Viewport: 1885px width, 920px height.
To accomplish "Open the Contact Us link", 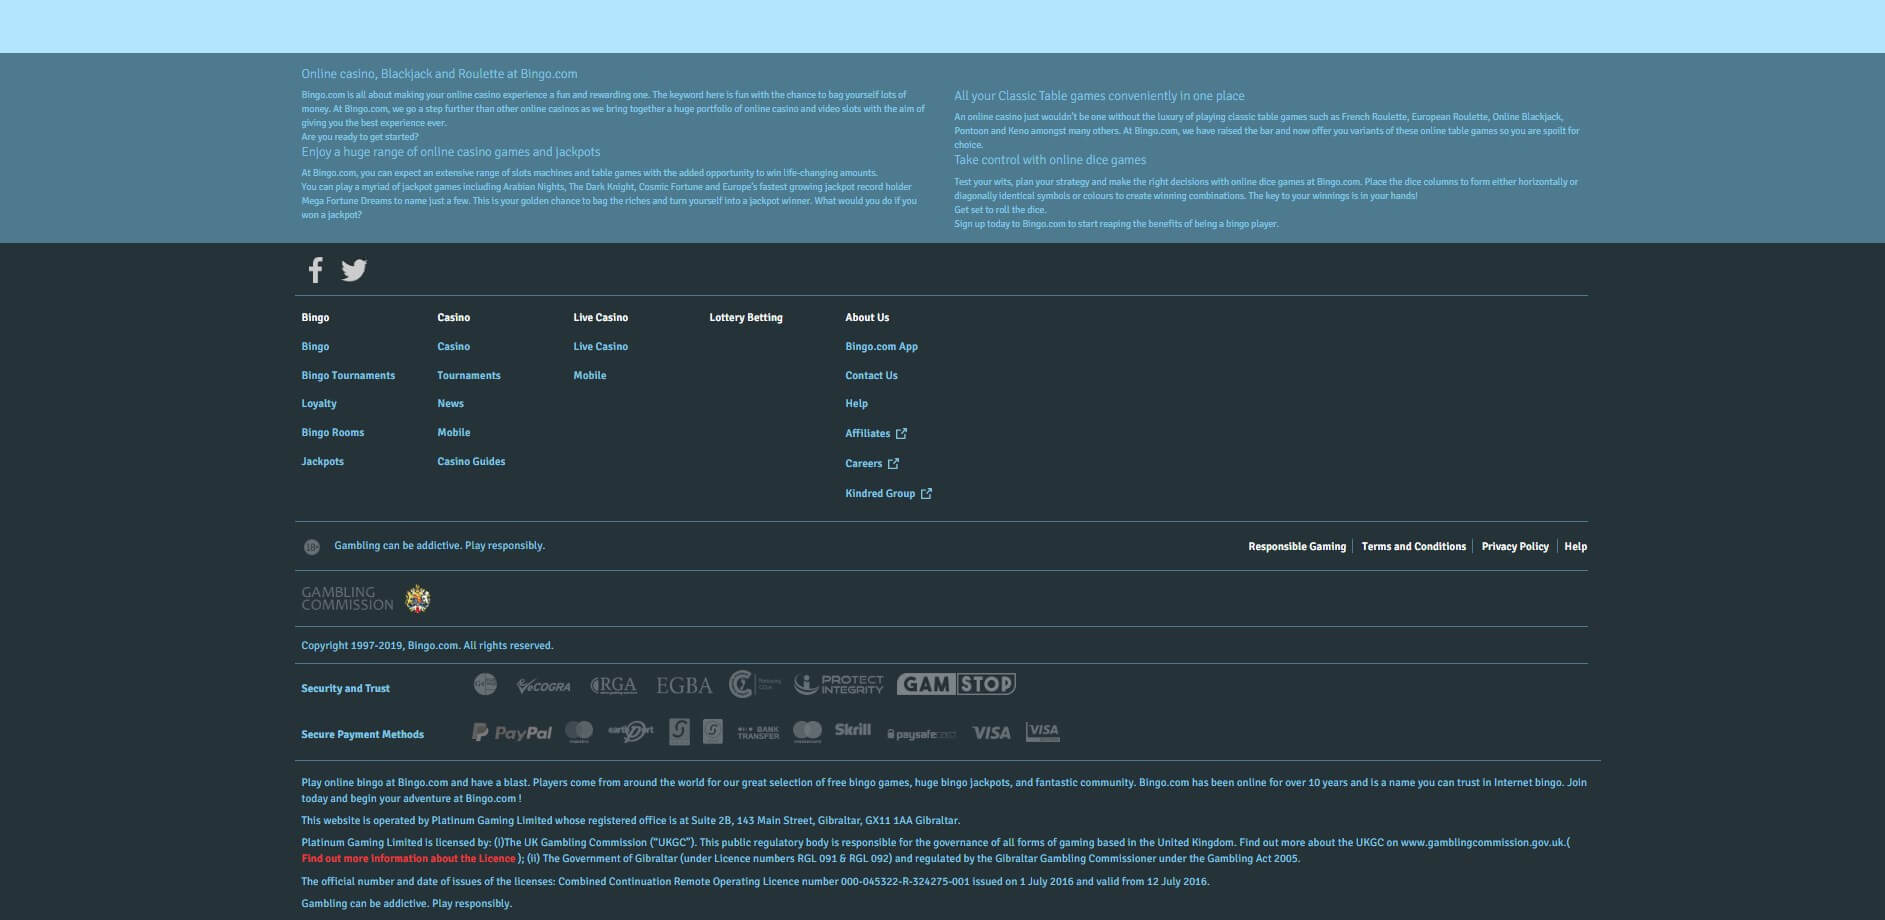I will (871, 375).
